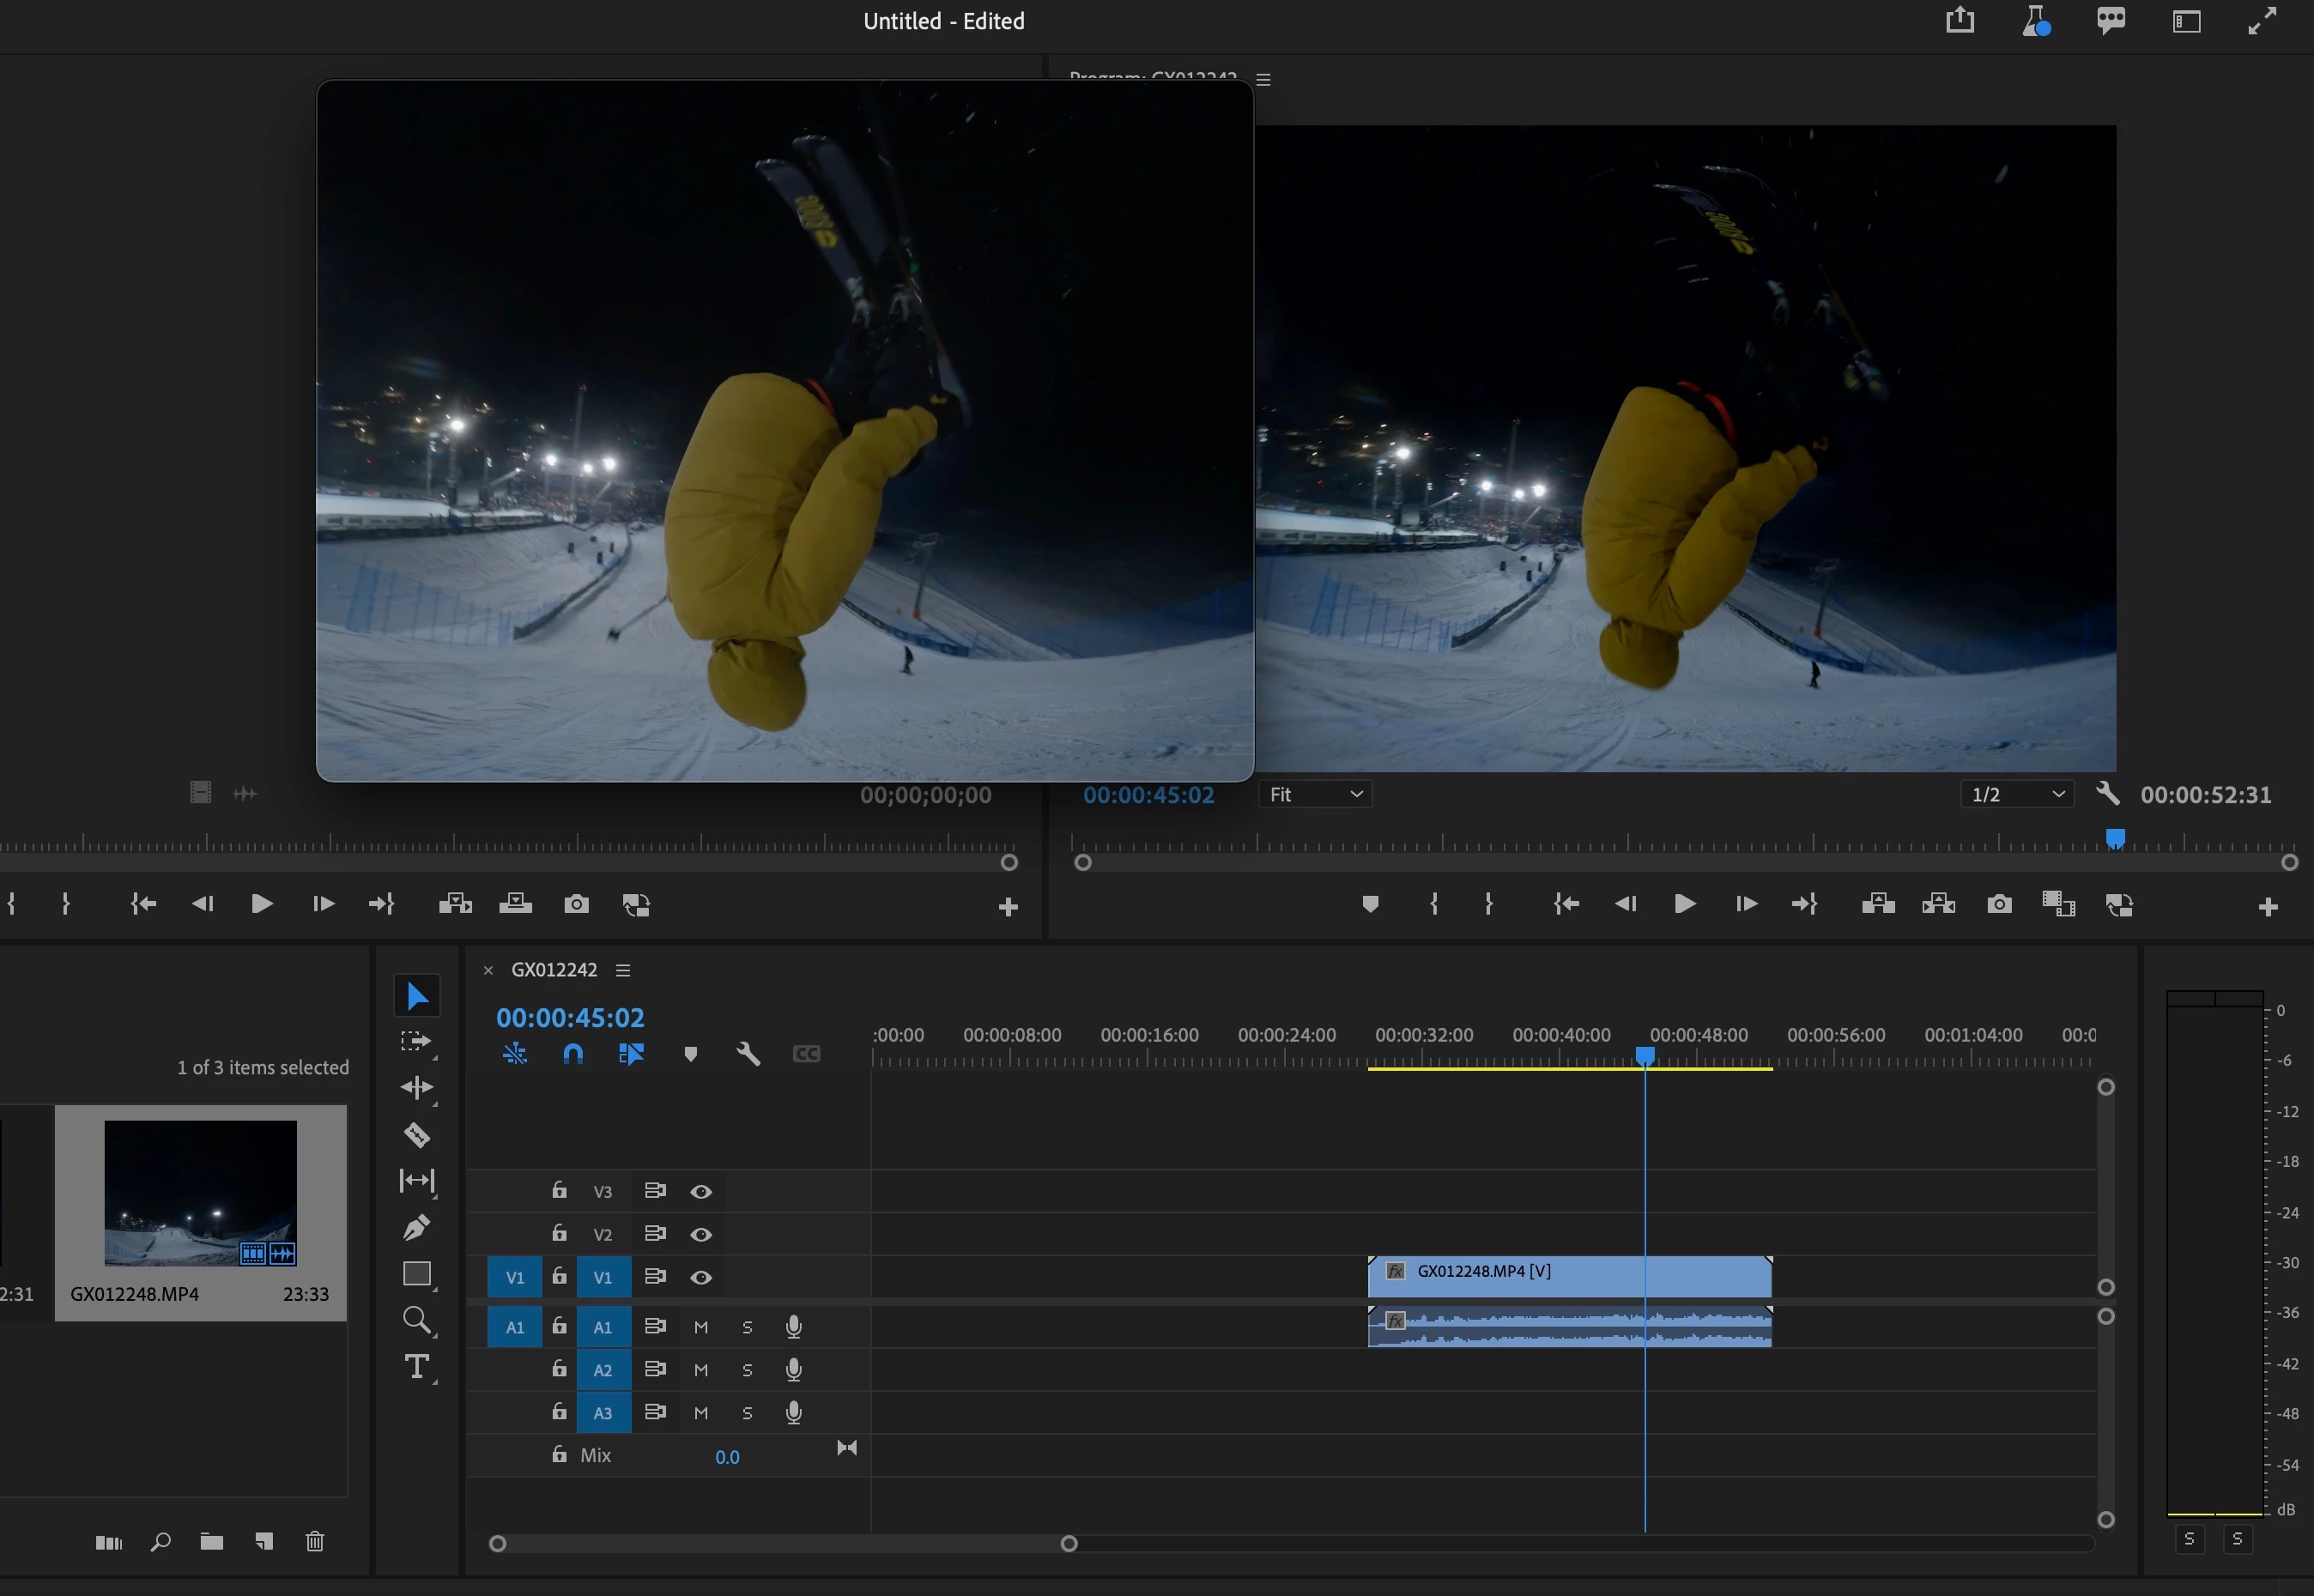Select the Track Select Forward tool
This screenshot has height=1596, width=2314.
point(416,1042)
